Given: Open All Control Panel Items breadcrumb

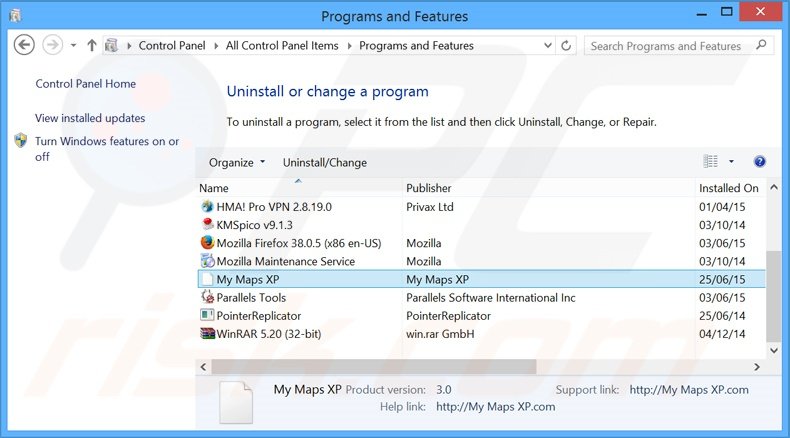Looking at the screenshot, I should (282, 45).
